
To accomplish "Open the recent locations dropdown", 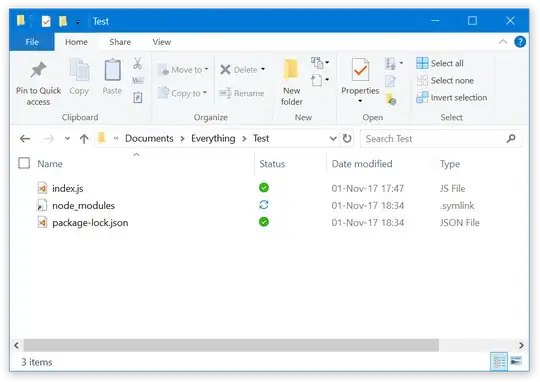I will pos(68,139).
